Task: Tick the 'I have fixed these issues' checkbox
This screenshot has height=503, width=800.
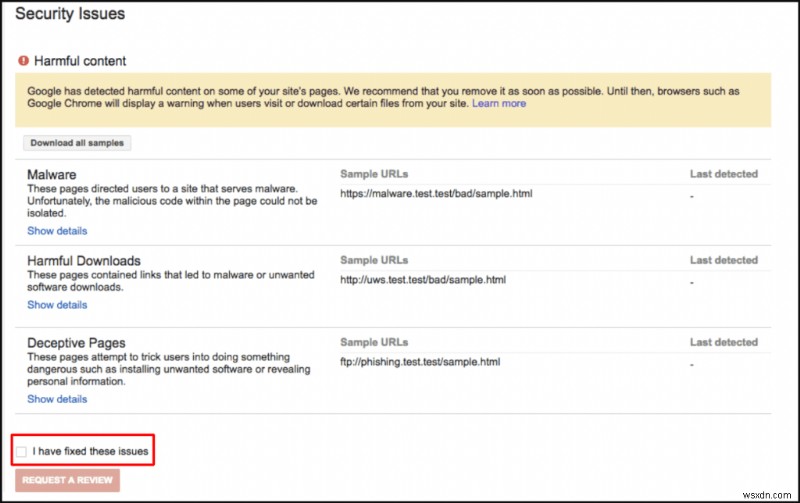Action: 22,452
